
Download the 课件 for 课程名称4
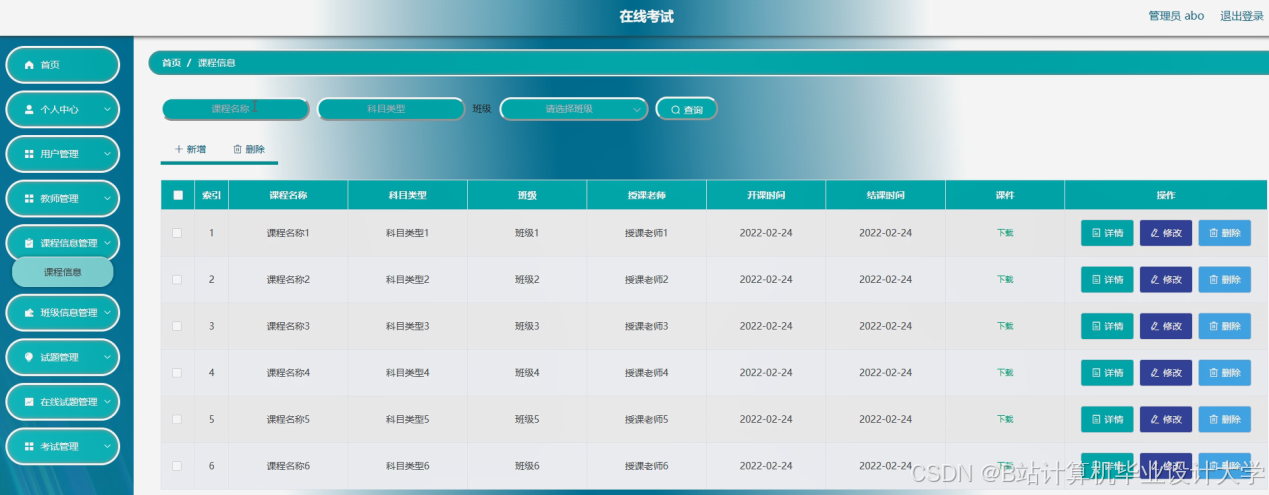[1005, 373]
